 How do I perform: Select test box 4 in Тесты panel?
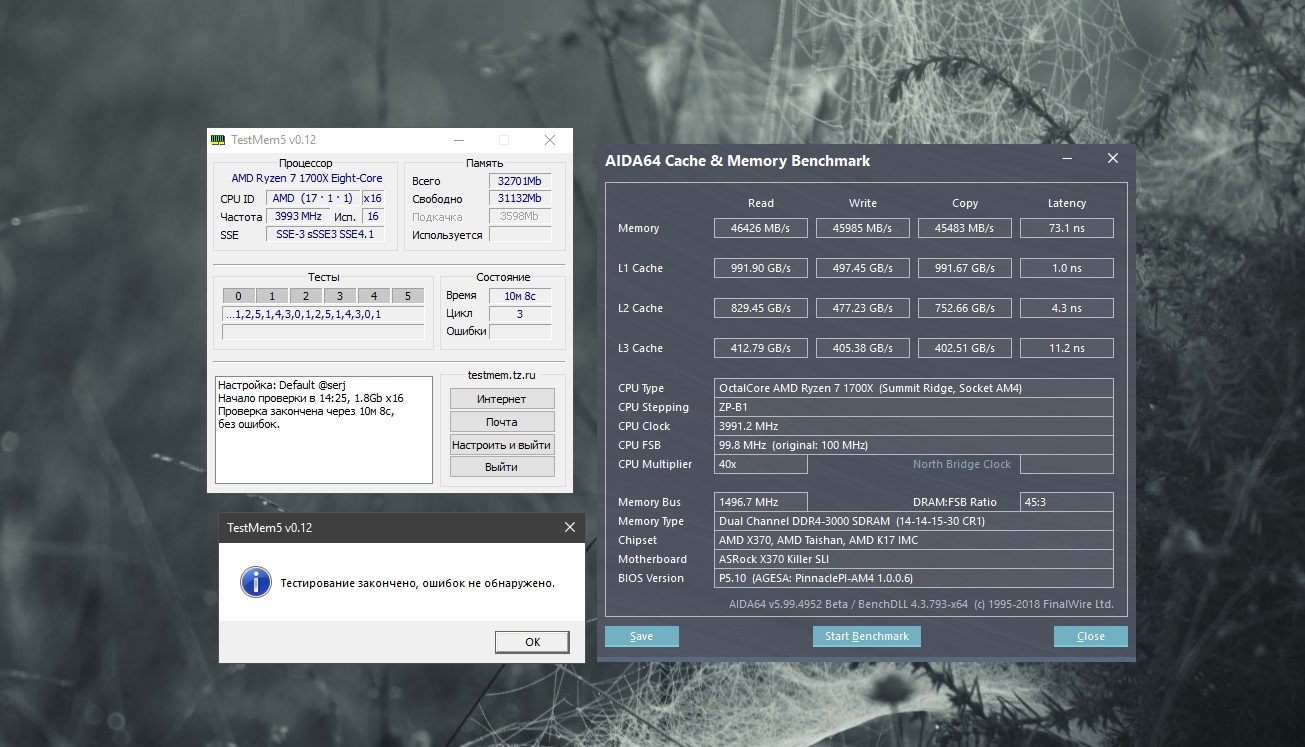point(374,296)
